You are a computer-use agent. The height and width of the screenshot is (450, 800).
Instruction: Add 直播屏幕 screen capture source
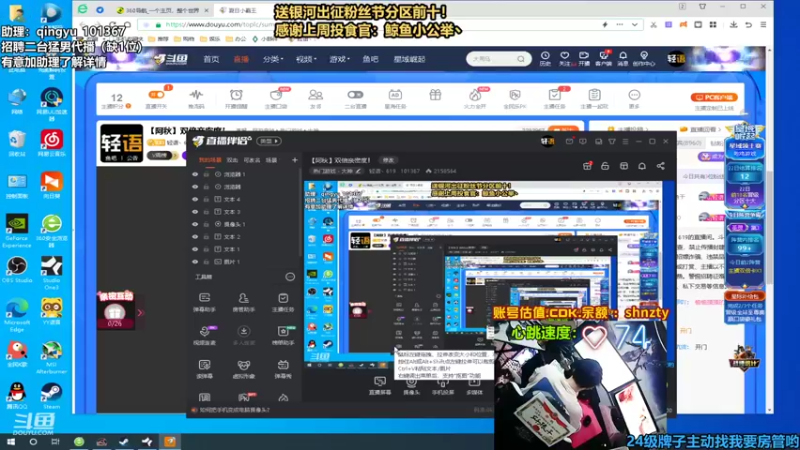click(x=380, y=386)
